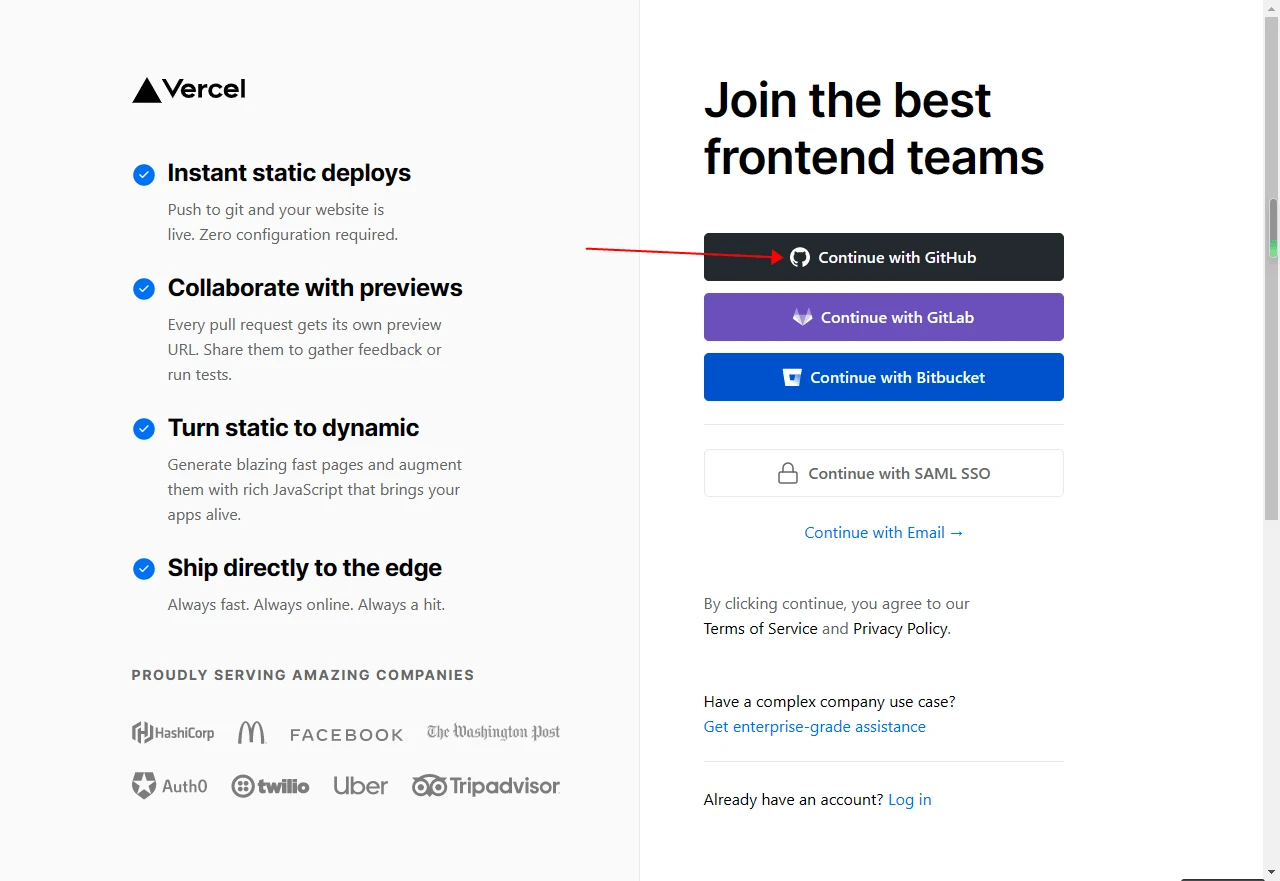The height and width of the screenshot is (881, 1280).
Task: Open the Terms of Service
Action: tap(760, 628)
